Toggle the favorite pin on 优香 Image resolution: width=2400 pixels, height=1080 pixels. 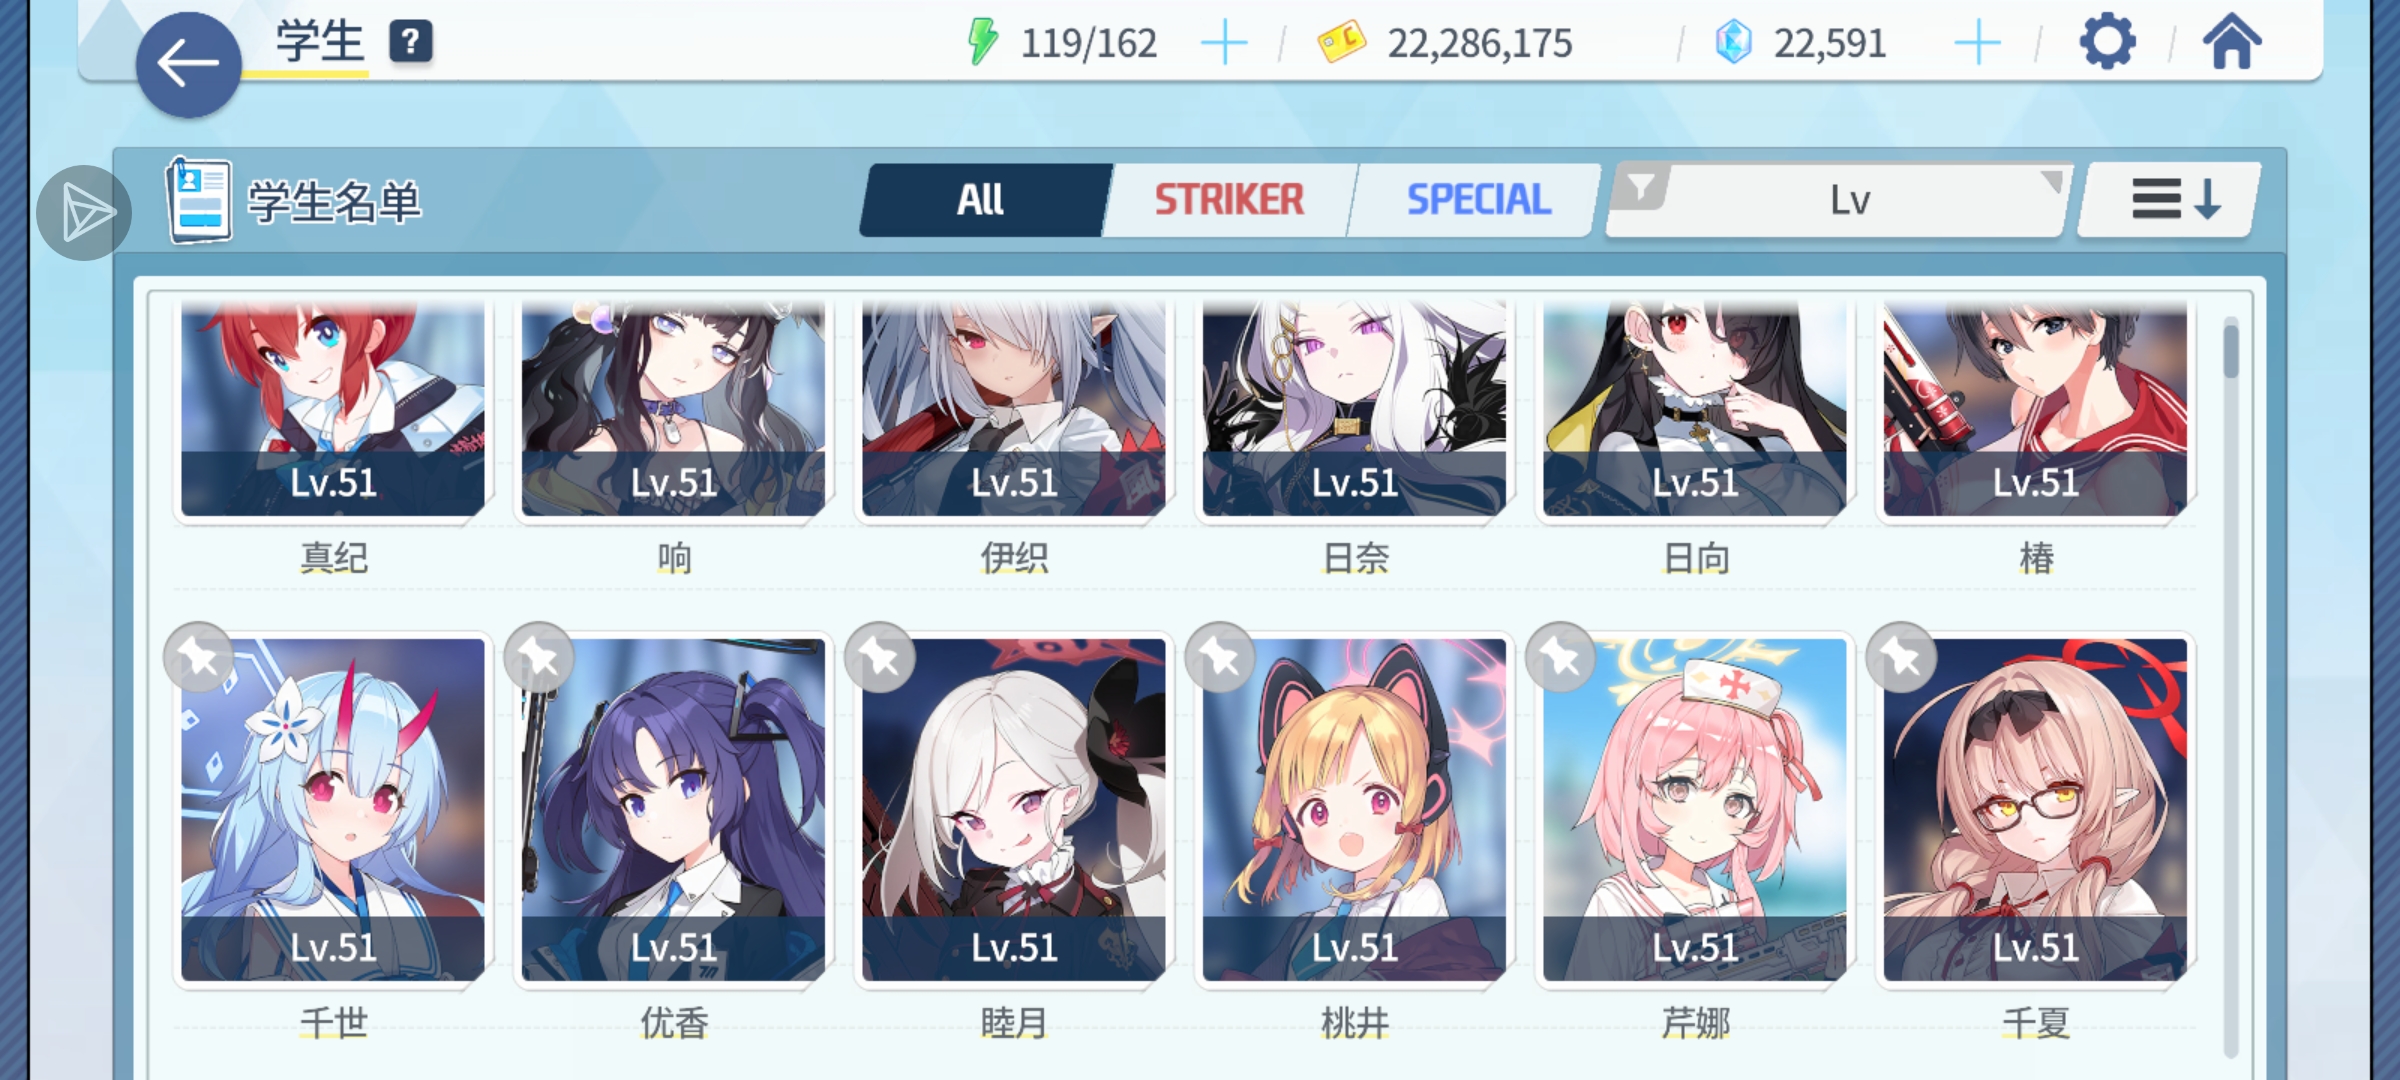pyautogui.click(x=539, y=657)
